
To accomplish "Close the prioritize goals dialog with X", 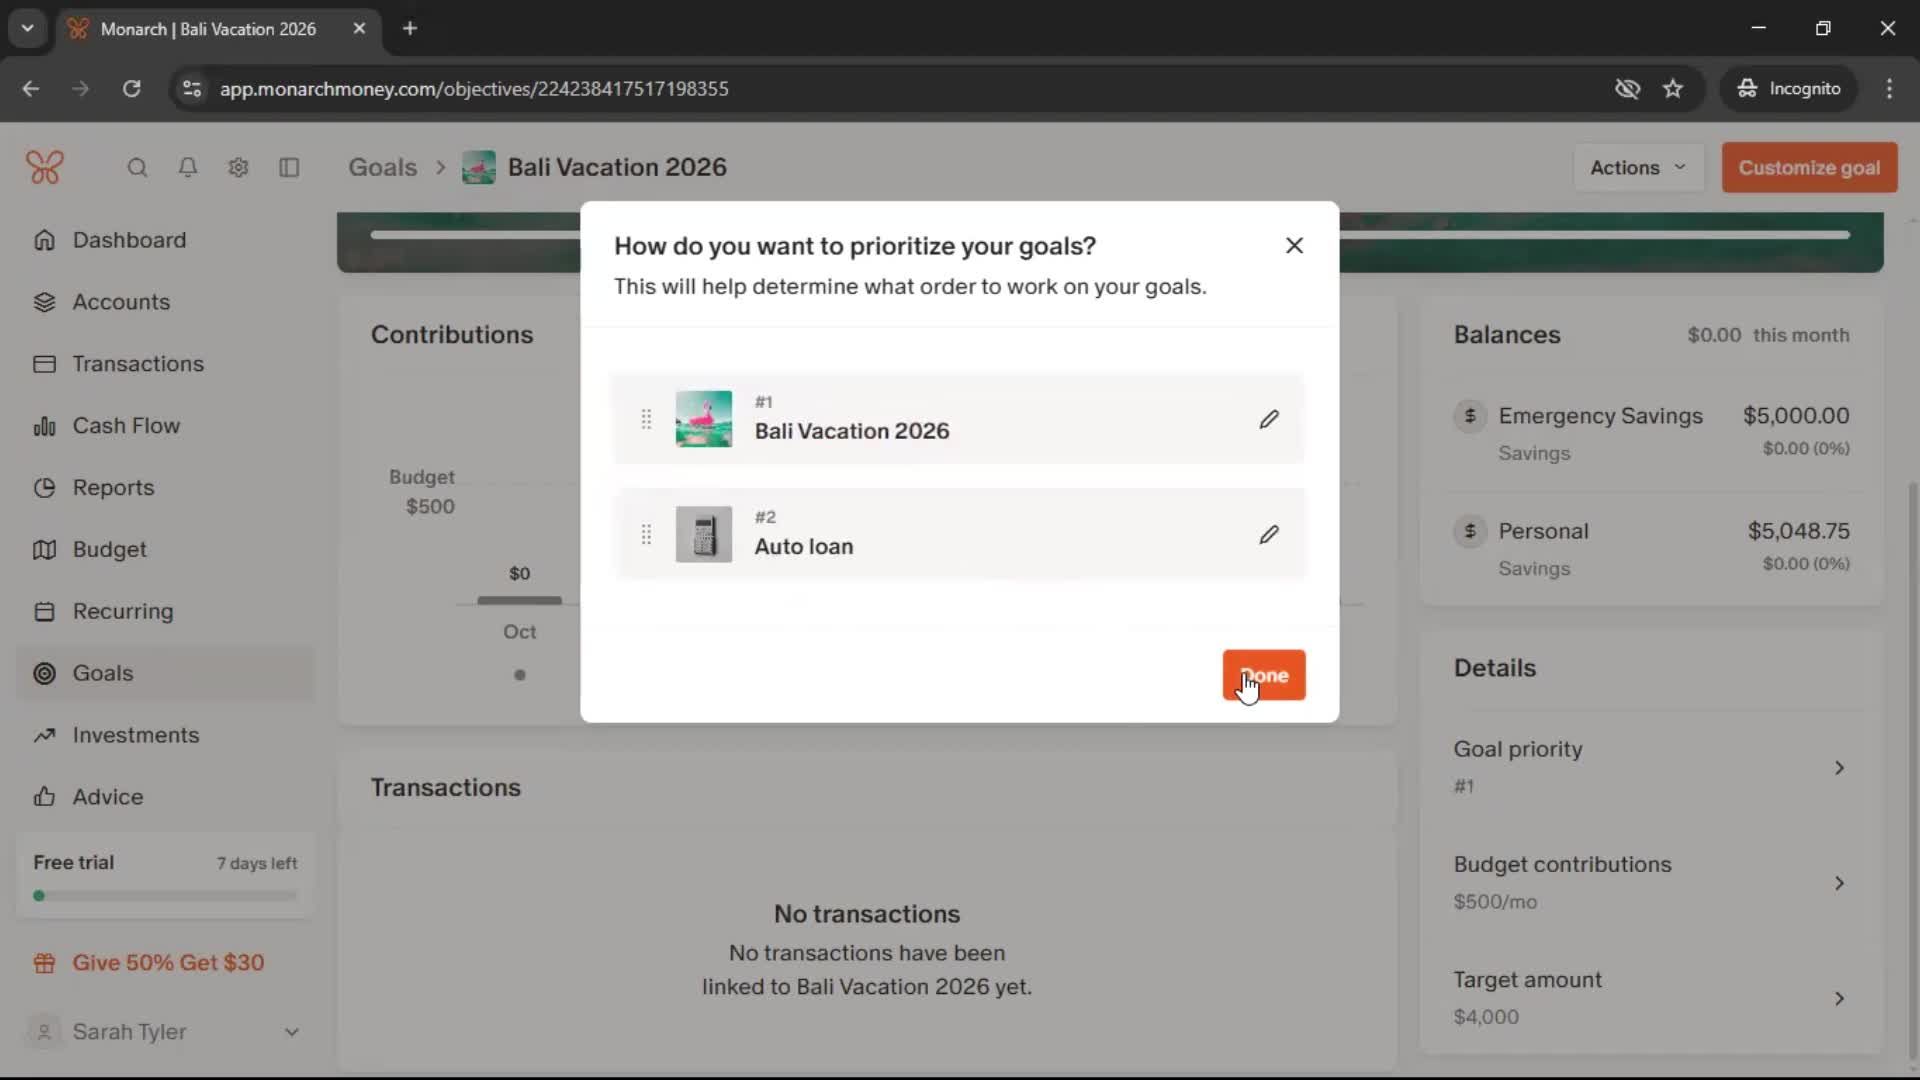I will point(1294,246).
